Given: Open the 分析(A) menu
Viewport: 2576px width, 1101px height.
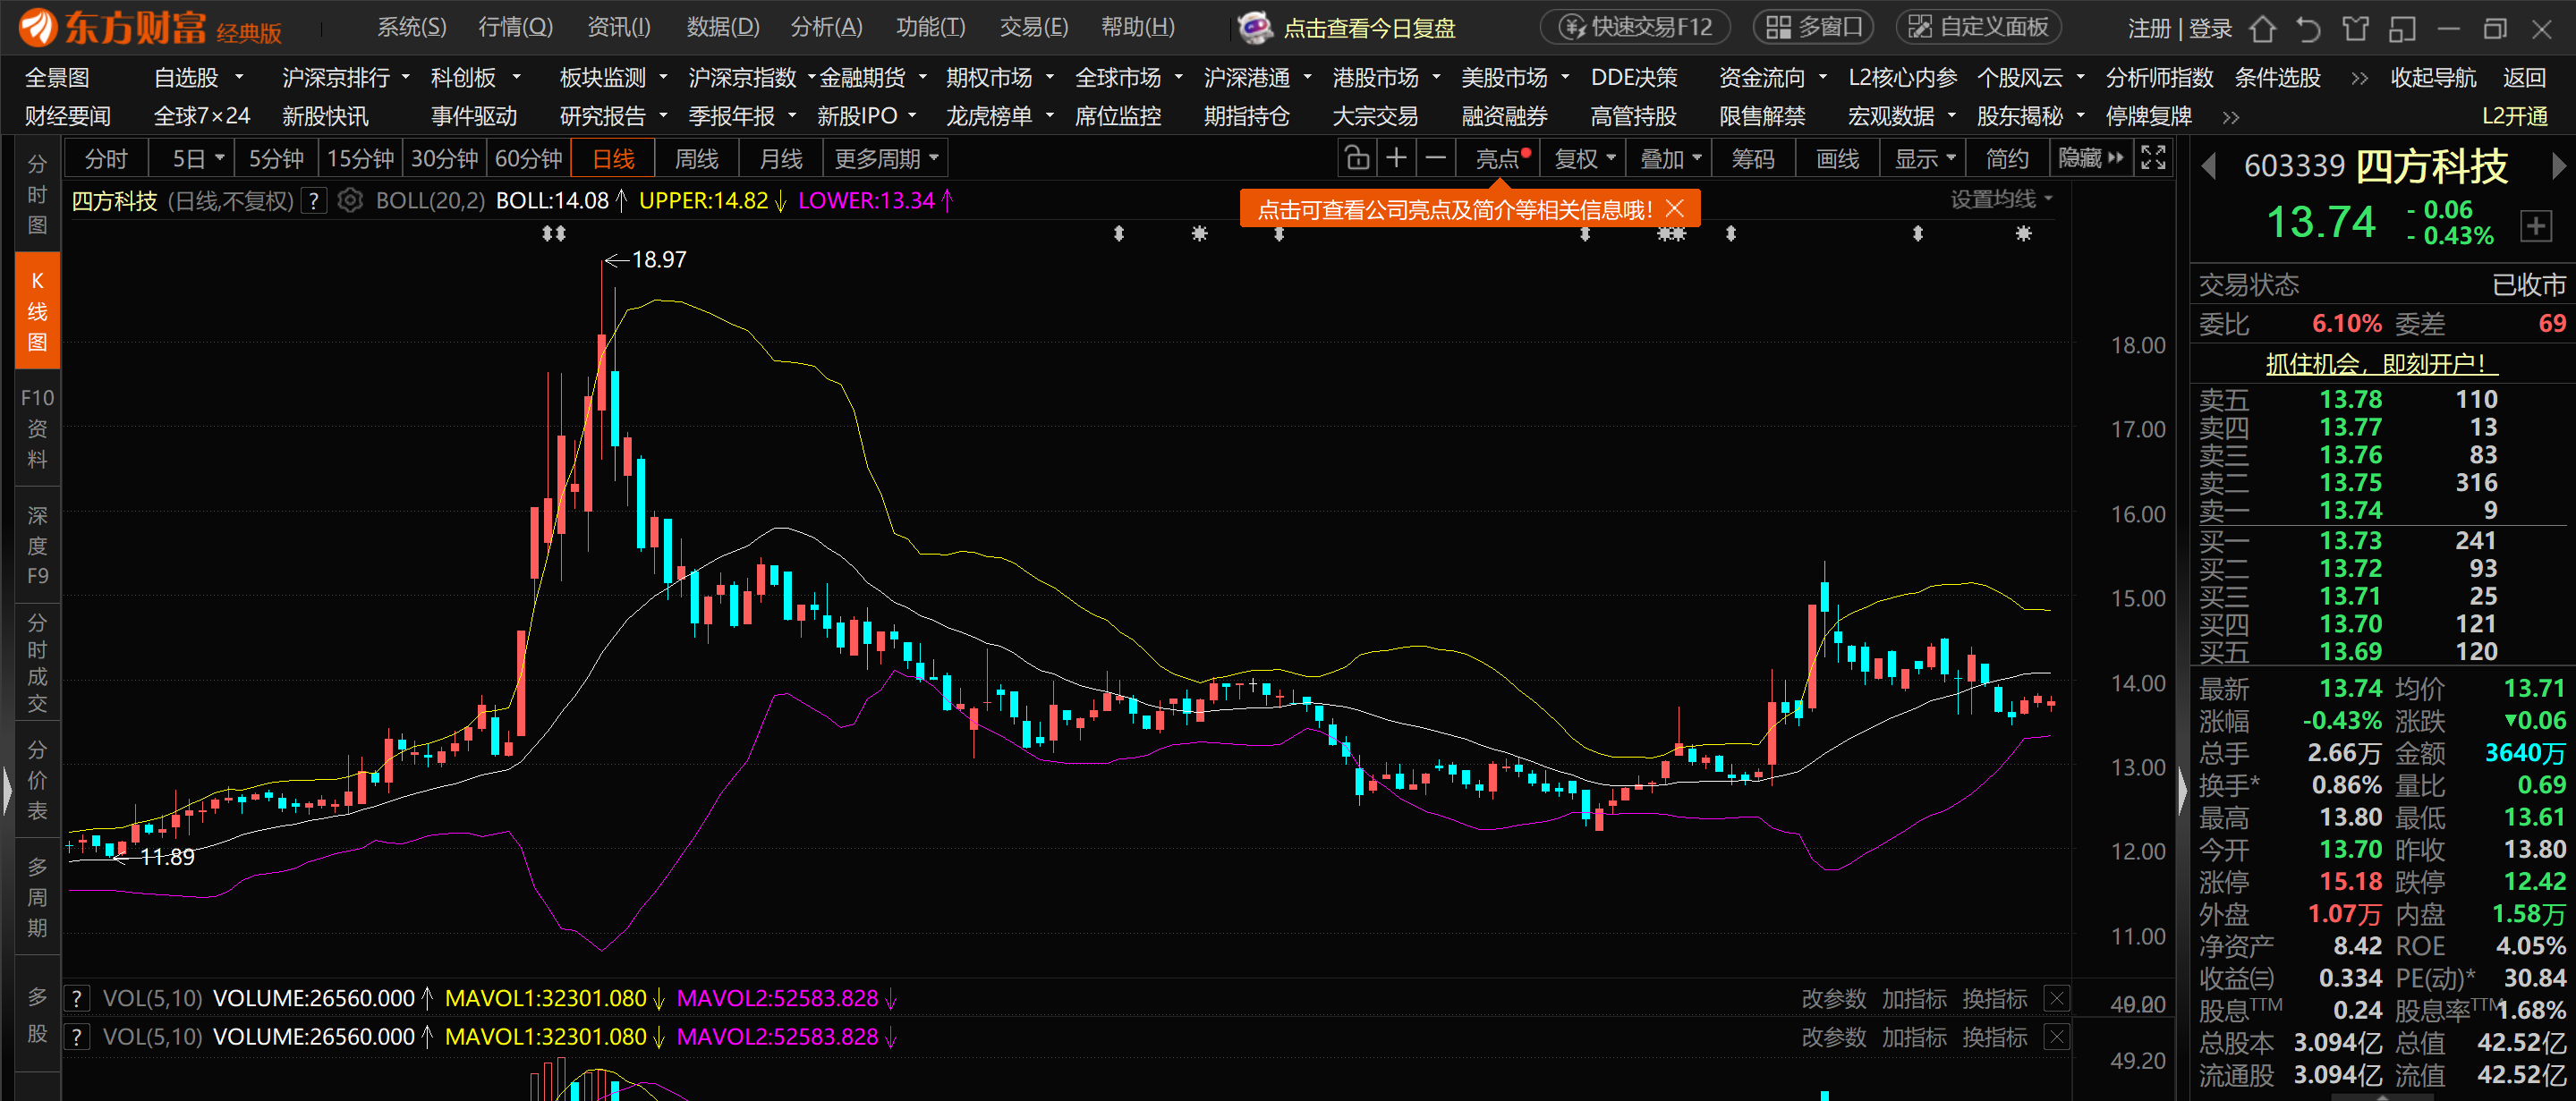Looking at the screenshot, I should (826, 27).
